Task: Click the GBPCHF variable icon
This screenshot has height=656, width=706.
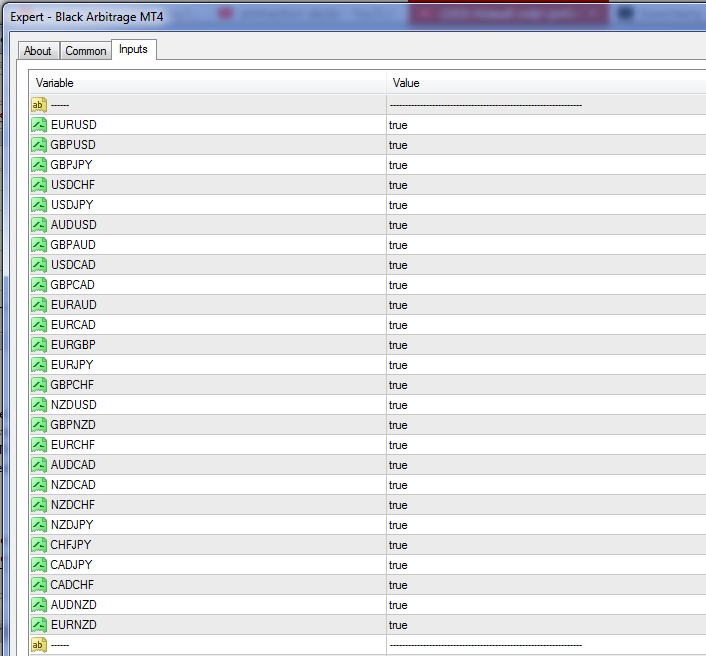Action: coord(39,385)
